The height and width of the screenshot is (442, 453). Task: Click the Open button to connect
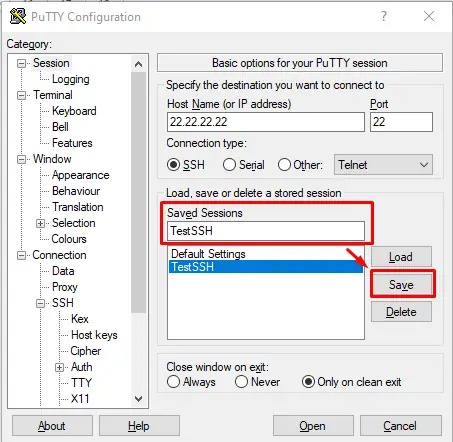(x=313, y=426)
